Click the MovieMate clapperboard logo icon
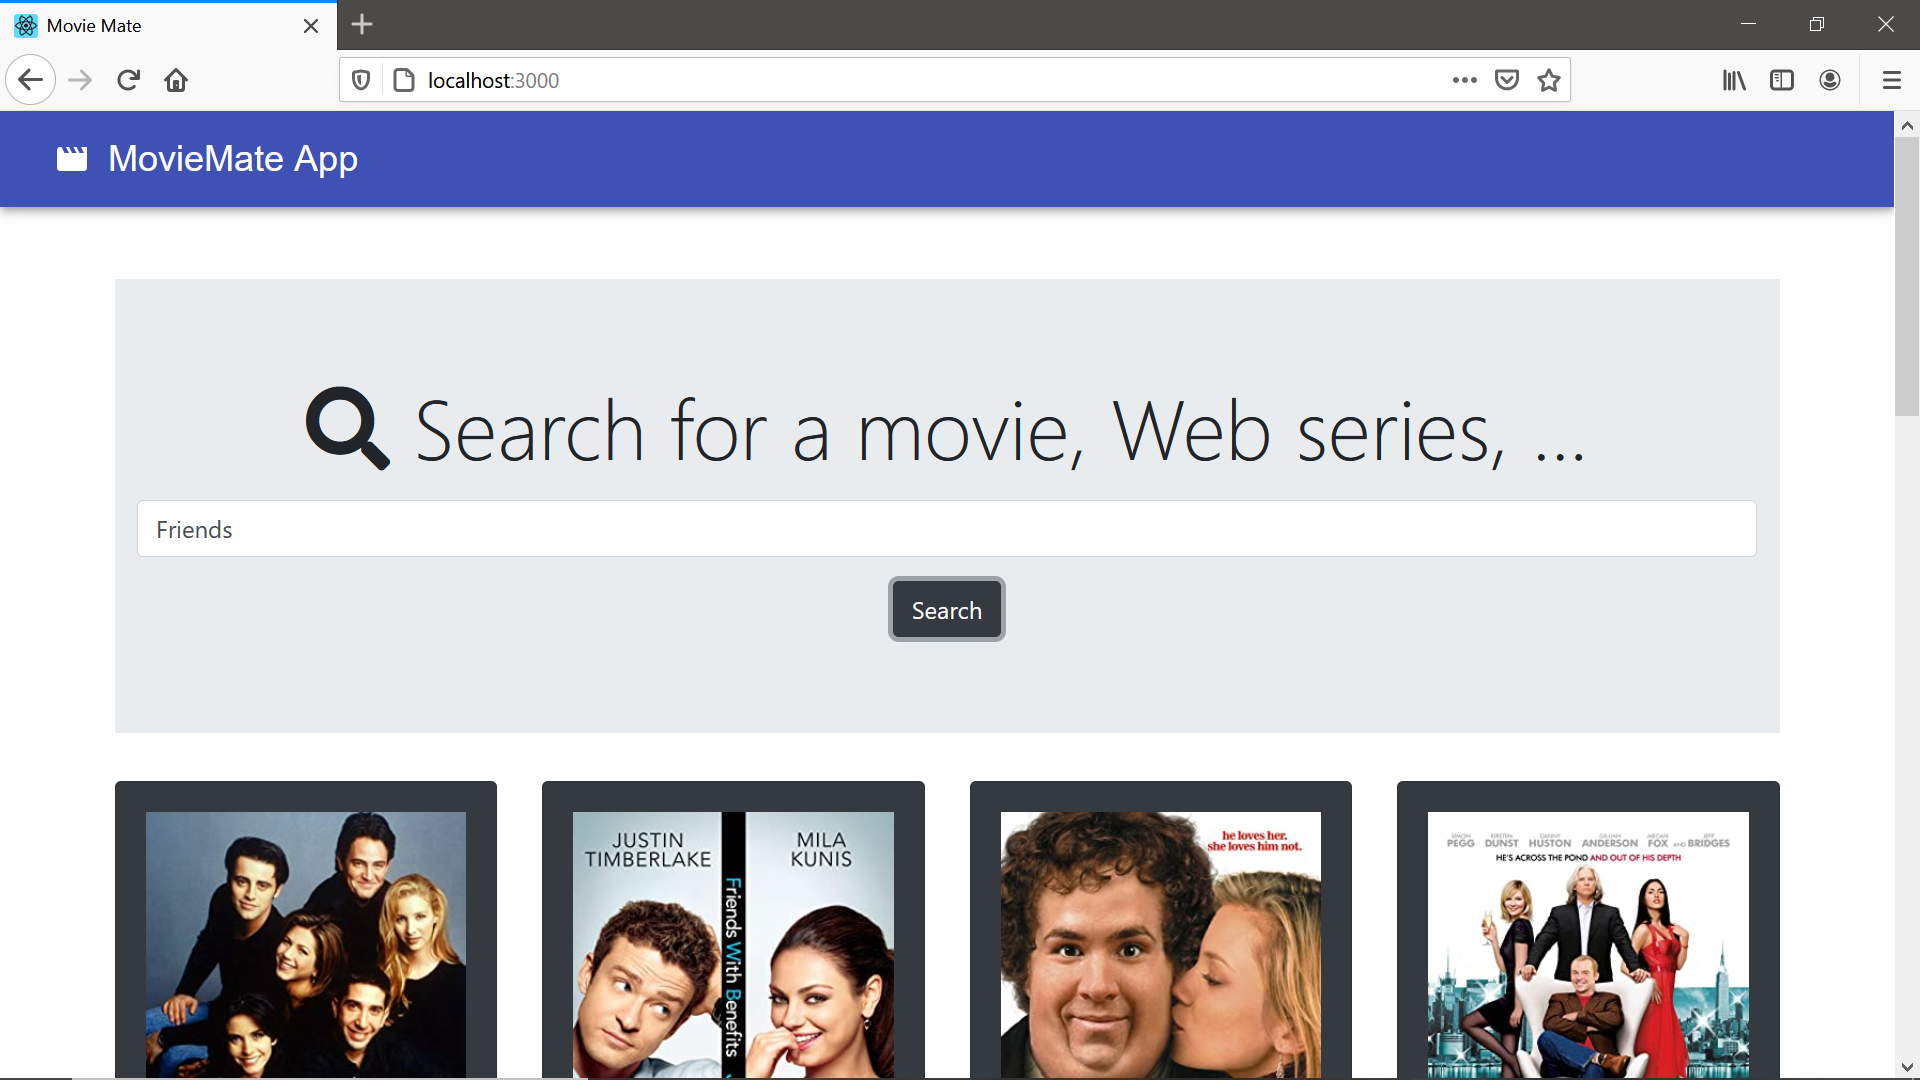This screenshot has height=1080, width=1920. pos(72,159)
